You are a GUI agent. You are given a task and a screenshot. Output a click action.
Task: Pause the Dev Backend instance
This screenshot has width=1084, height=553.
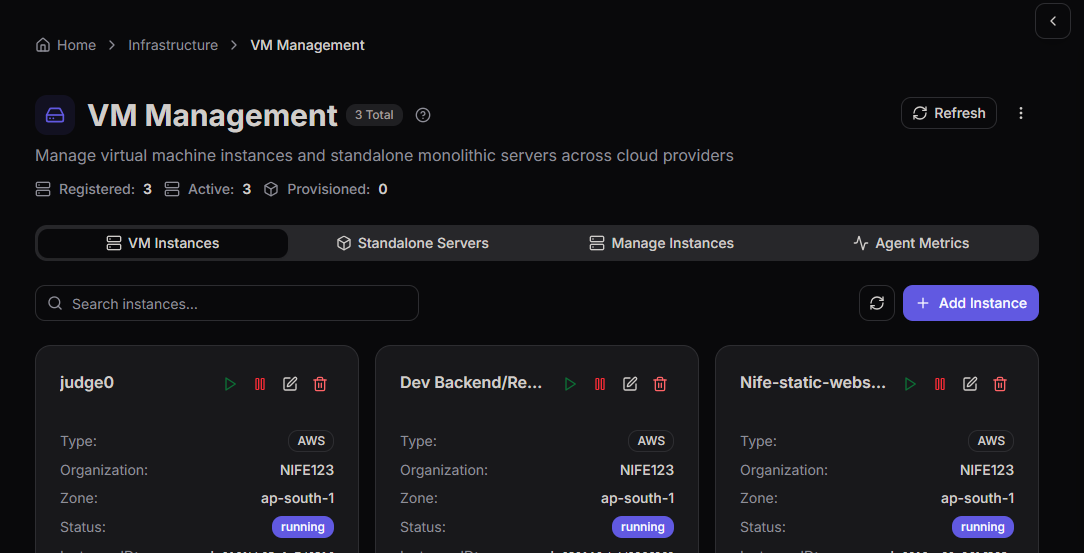pyautogui.click(x=600, y=384)
